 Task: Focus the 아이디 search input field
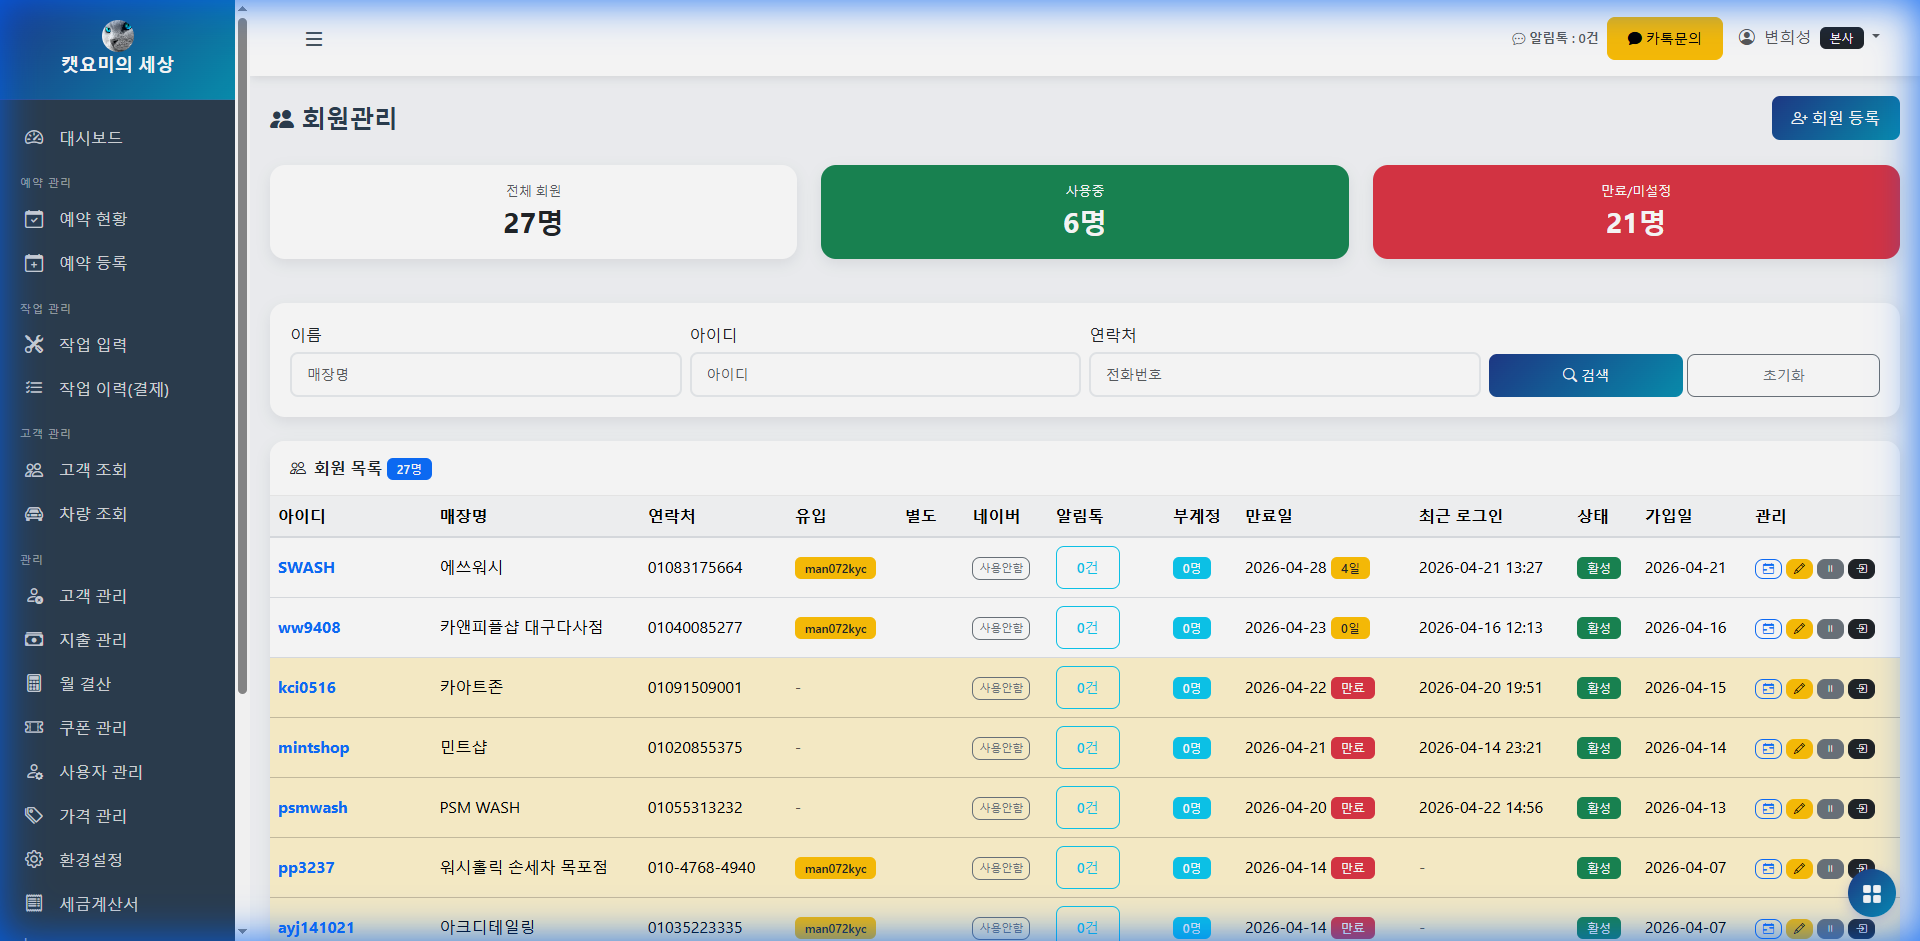(x=885, y=374)
